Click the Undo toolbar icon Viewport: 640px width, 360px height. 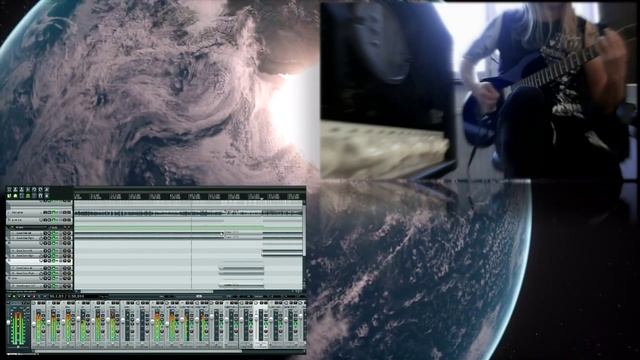[x=34, y=189]
